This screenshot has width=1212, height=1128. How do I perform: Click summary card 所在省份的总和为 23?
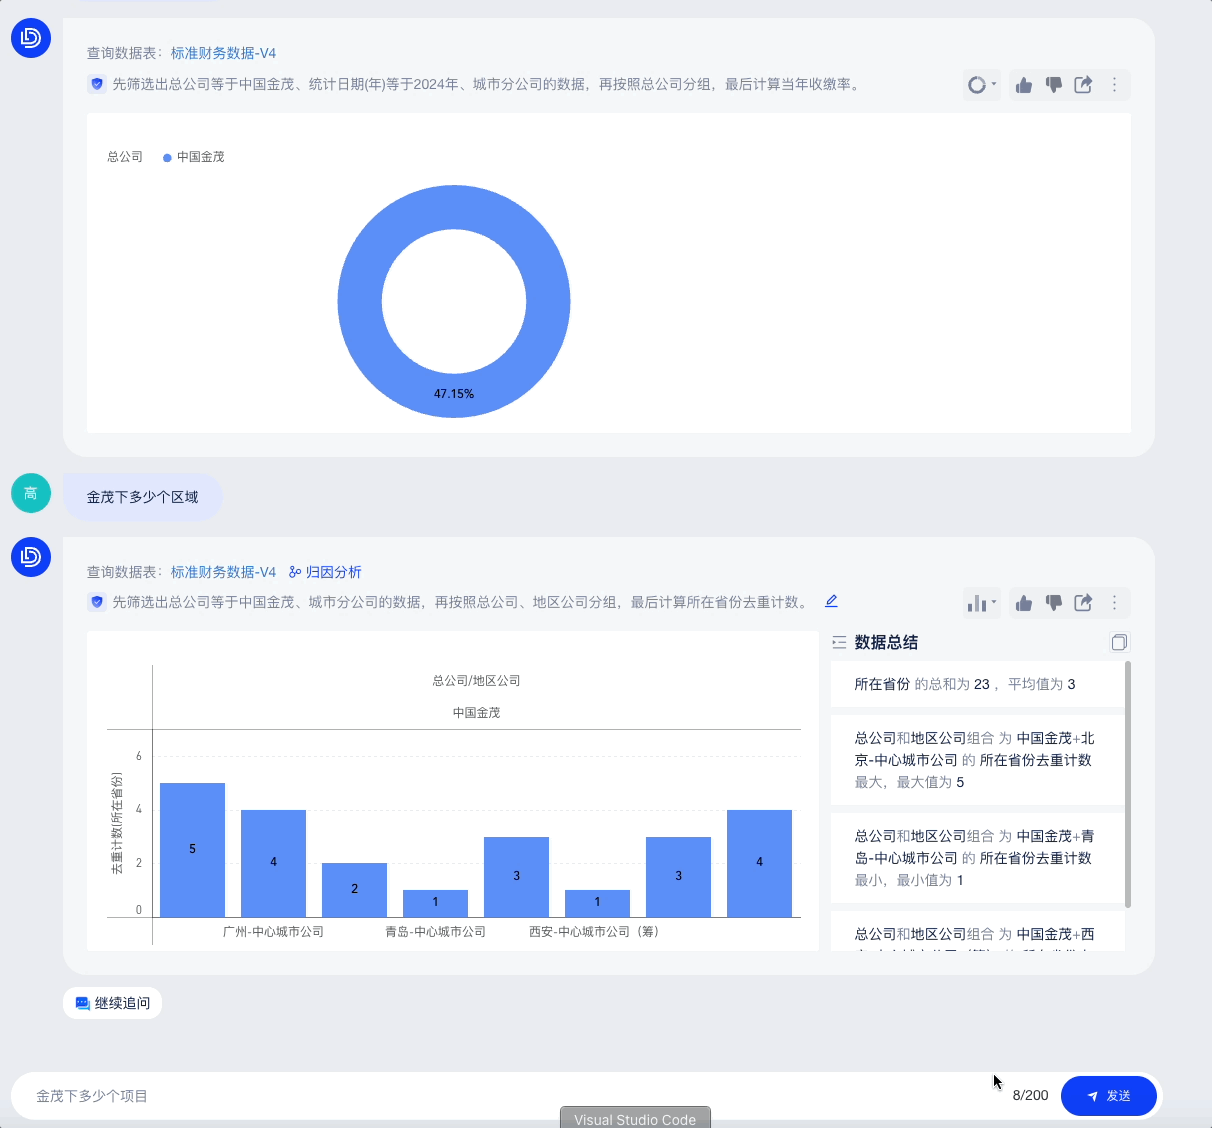[978, 684]
